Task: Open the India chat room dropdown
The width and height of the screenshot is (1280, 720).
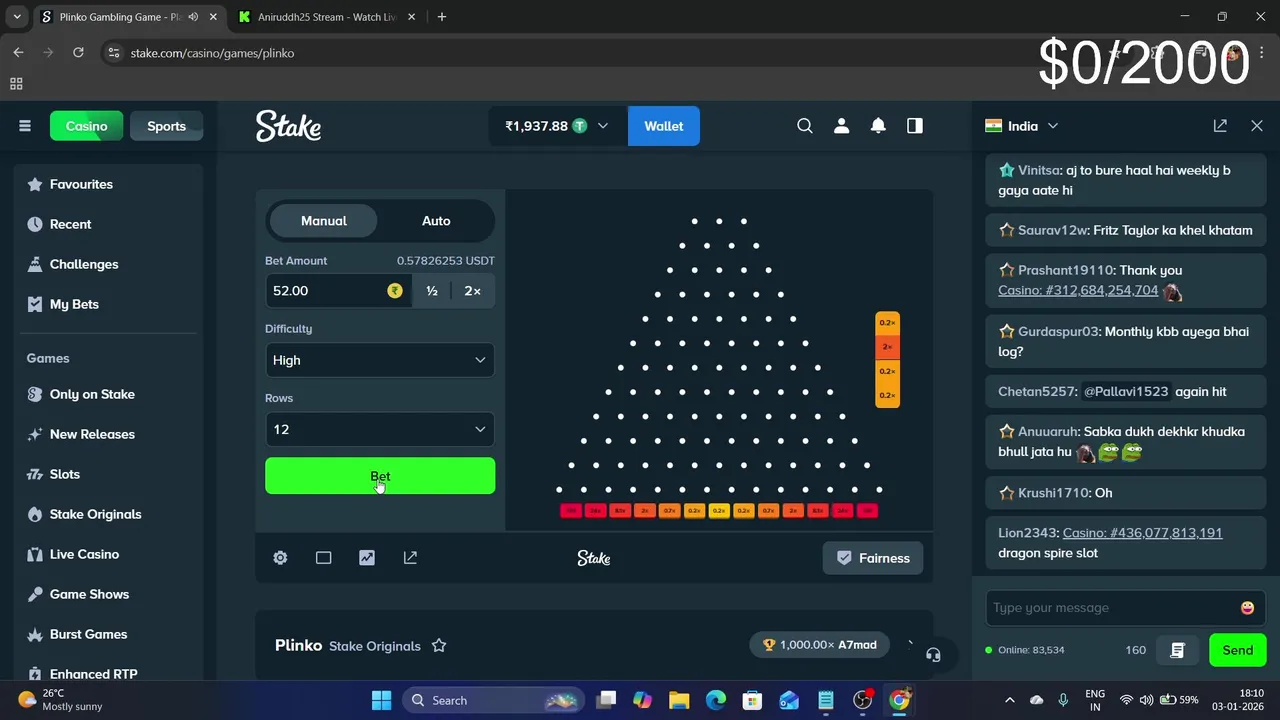Action: pyautogui.click(x=1021, y=126)
